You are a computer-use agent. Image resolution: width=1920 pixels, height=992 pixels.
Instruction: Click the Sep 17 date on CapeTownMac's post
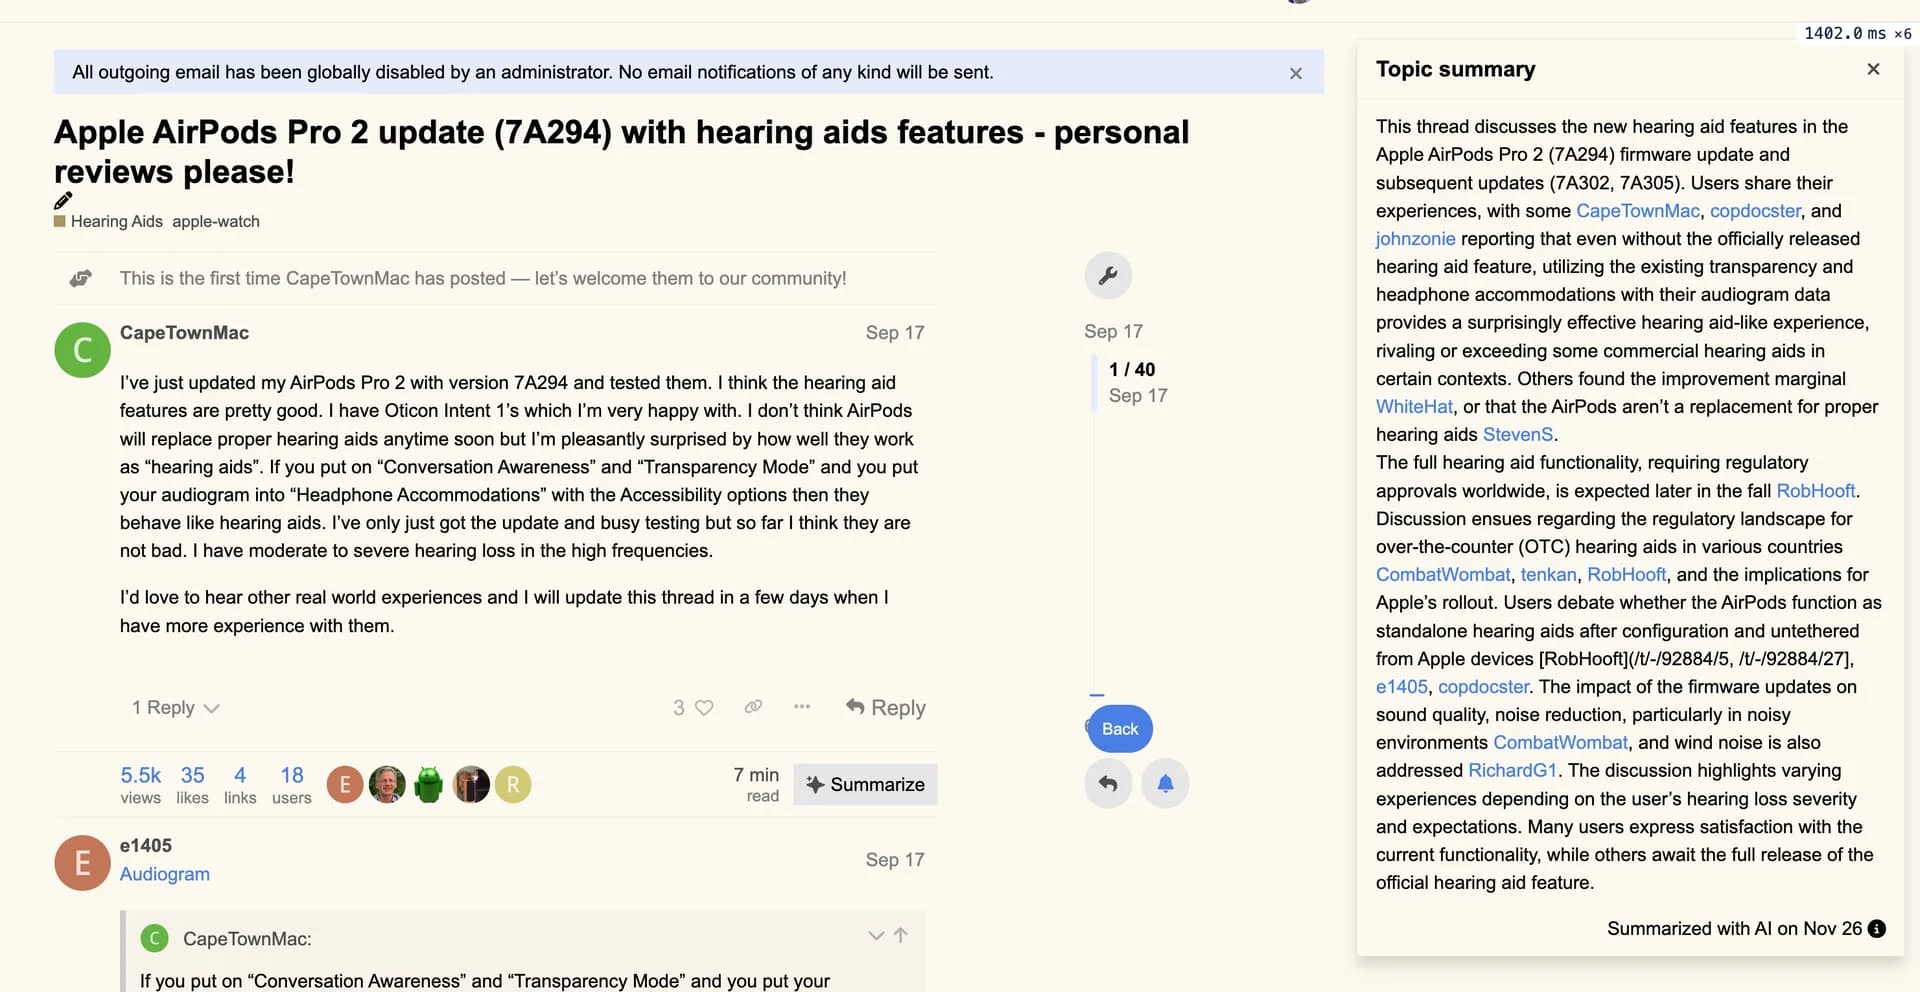(x=895, y=333)
